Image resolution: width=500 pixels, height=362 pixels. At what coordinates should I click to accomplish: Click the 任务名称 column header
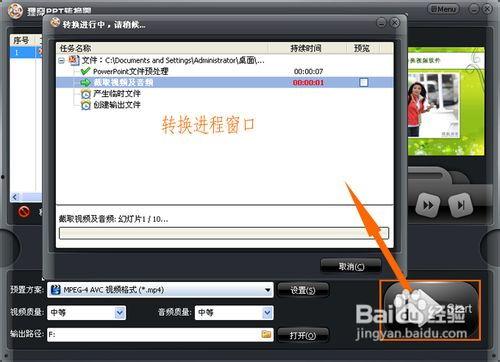click(x=163, y=48)
